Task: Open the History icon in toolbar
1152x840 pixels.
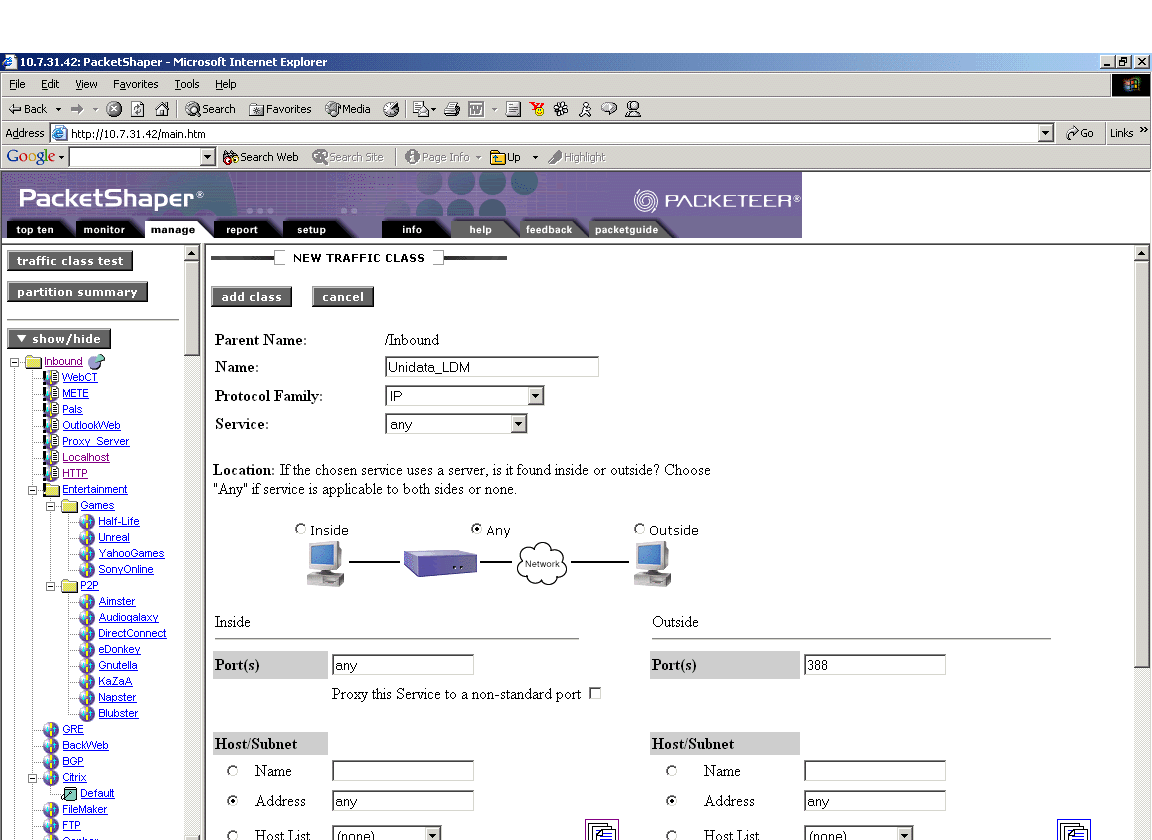Action: click(391, 109)
